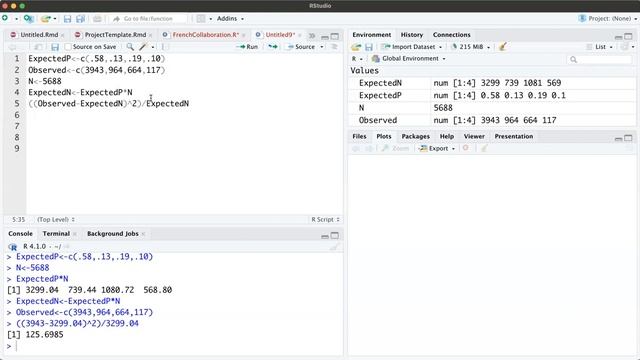Click the clear environment broom icon

[x=503, y=47]
